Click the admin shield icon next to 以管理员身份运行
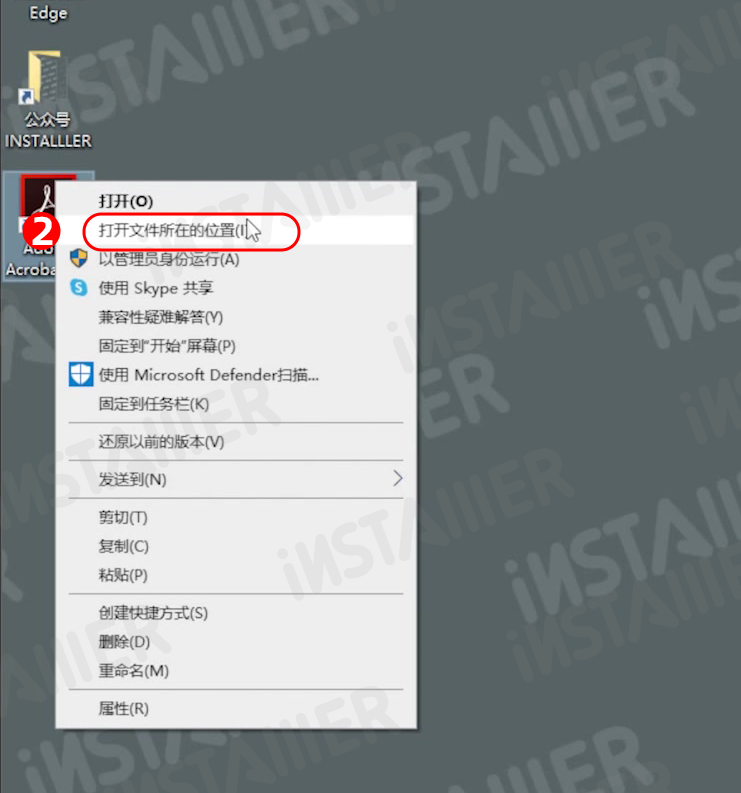This screenshot has width=741, height=793. 78,259
